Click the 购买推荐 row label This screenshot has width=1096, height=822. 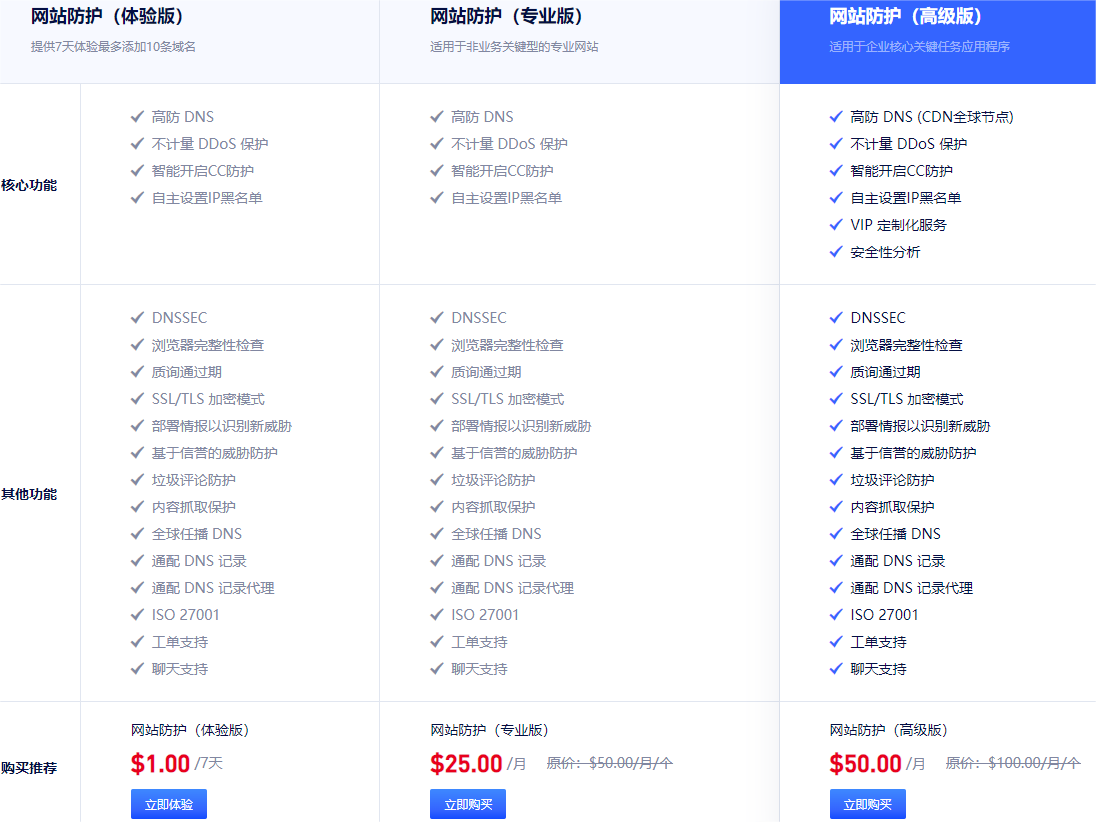tap(29, 768)
